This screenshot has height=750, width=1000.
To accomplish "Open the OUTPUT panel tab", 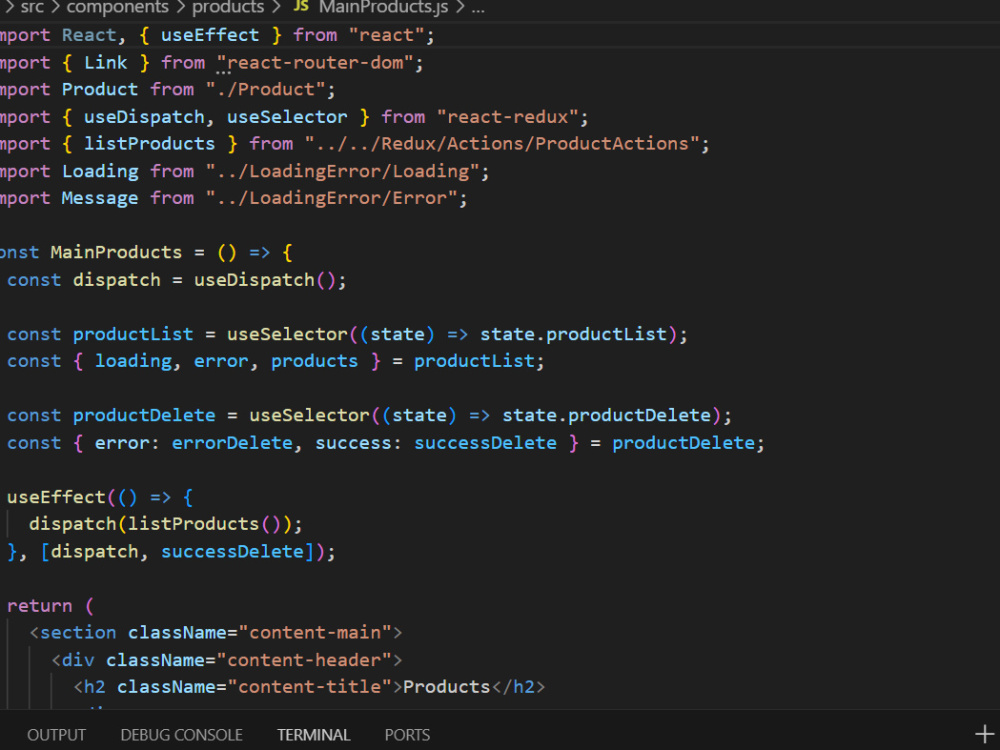I will 56,735.
